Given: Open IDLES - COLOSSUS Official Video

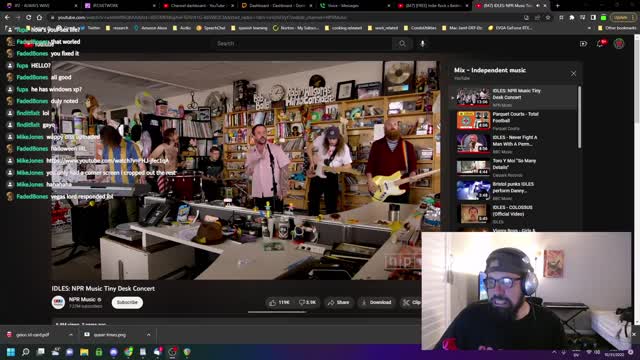Looking at the screenshot, I should 514,213.
